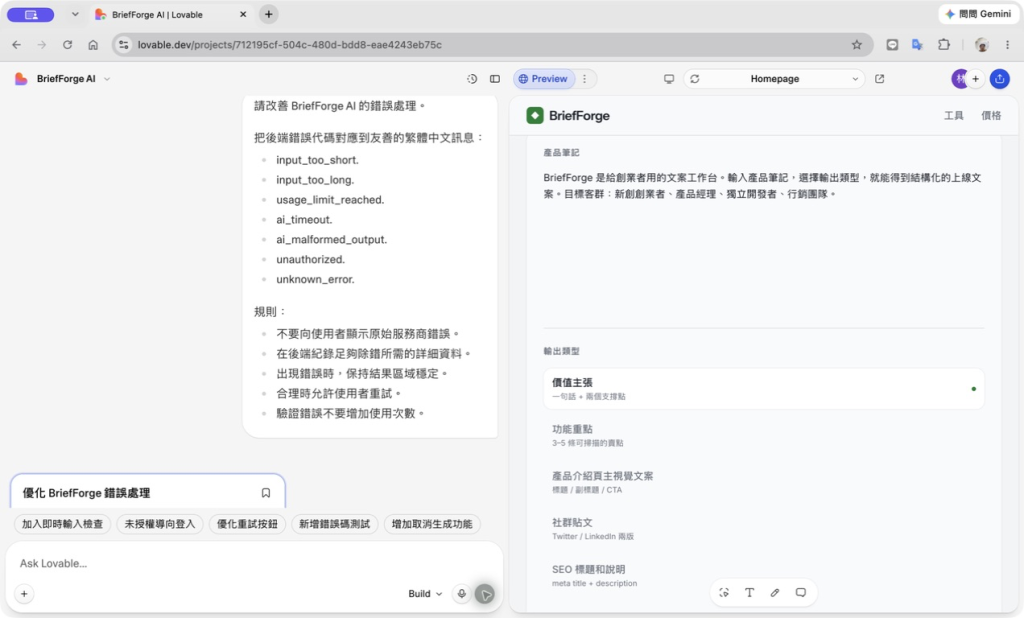Bookmark this page with the star icon
Viewport: 1024px width, 618px height.
(x=856, y=44)
